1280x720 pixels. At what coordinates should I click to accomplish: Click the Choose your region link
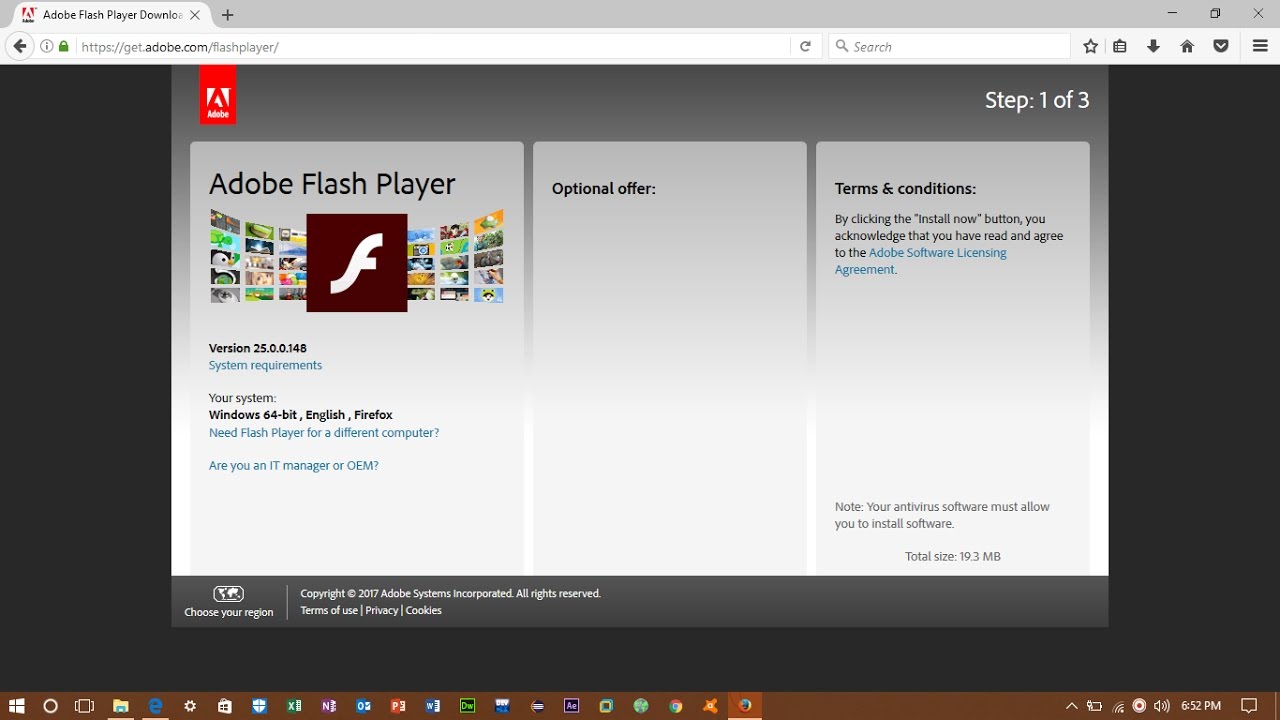(228, 612)
